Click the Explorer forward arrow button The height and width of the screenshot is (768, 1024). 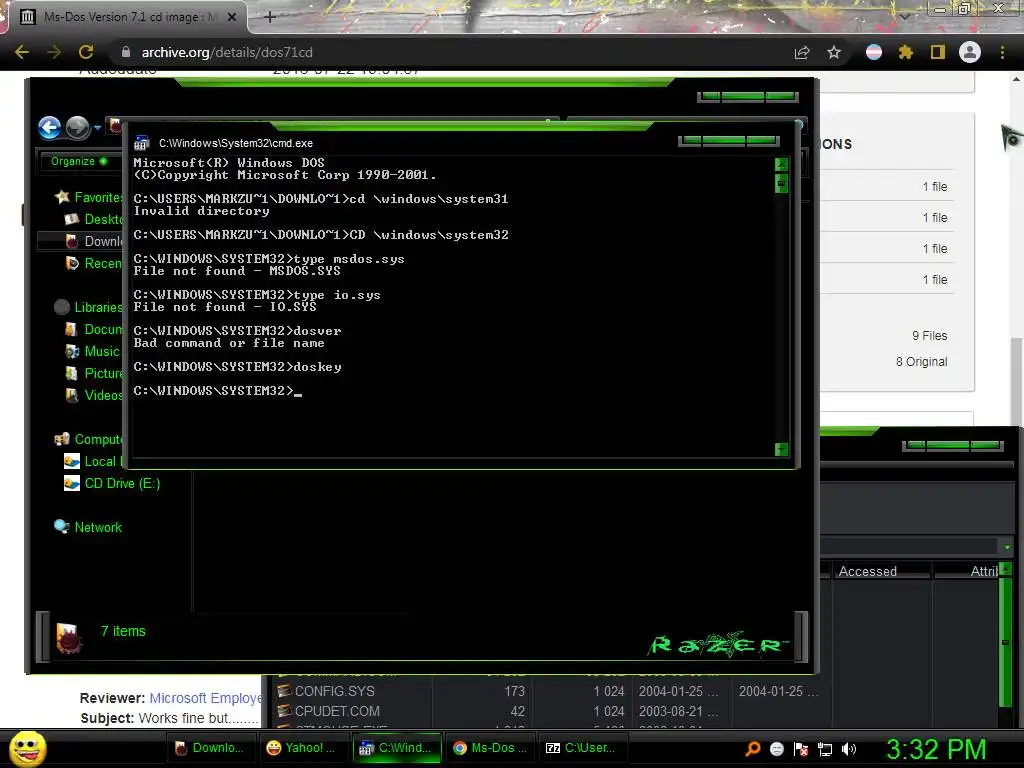click(x=78, y=127)
